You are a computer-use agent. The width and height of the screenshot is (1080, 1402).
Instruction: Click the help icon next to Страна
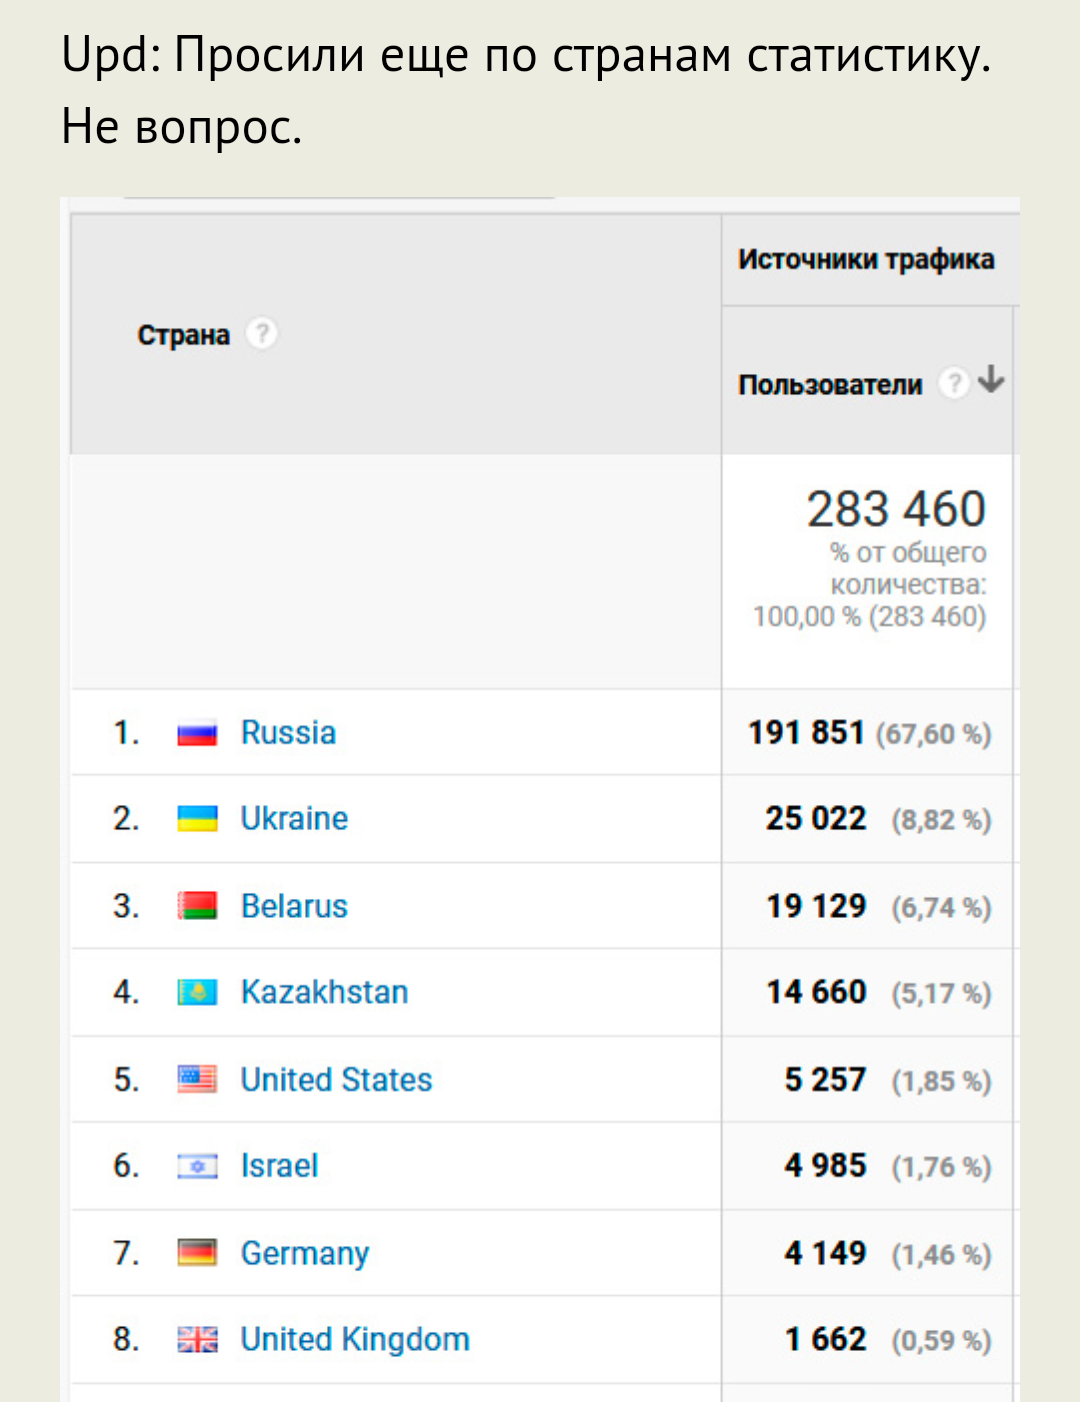click(261, 333)
